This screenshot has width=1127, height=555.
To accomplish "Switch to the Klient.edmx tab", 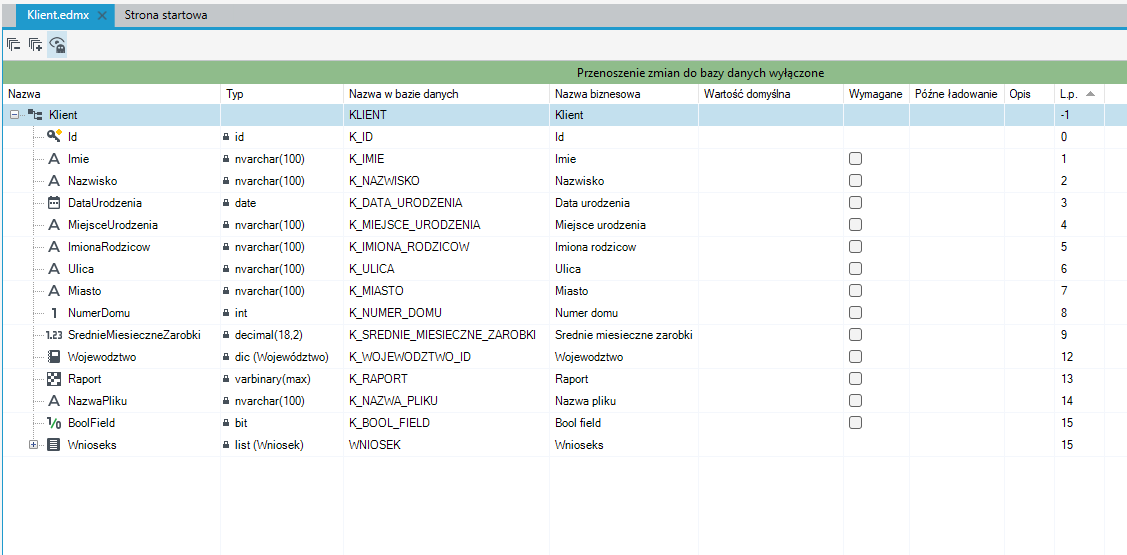I will pos(58,14).
